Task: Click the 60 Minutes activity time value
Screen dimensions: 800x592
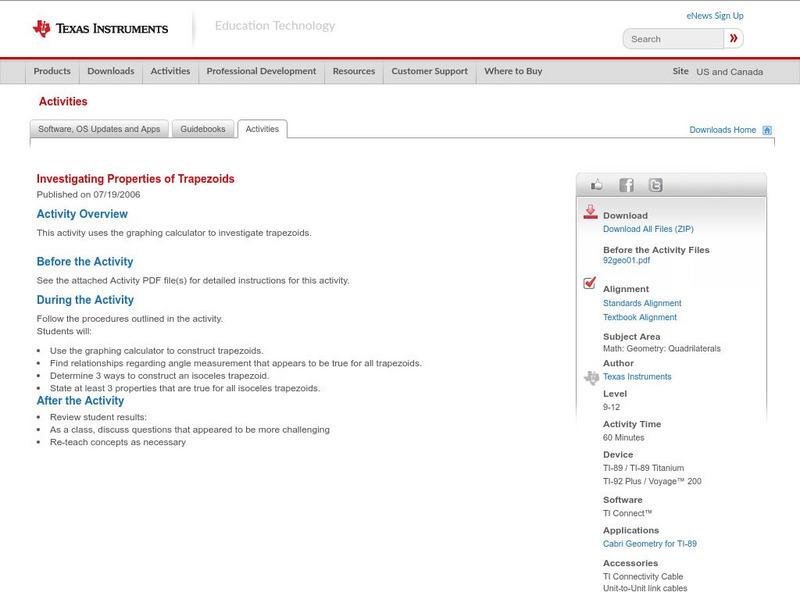Action: (x=623, y=438)
